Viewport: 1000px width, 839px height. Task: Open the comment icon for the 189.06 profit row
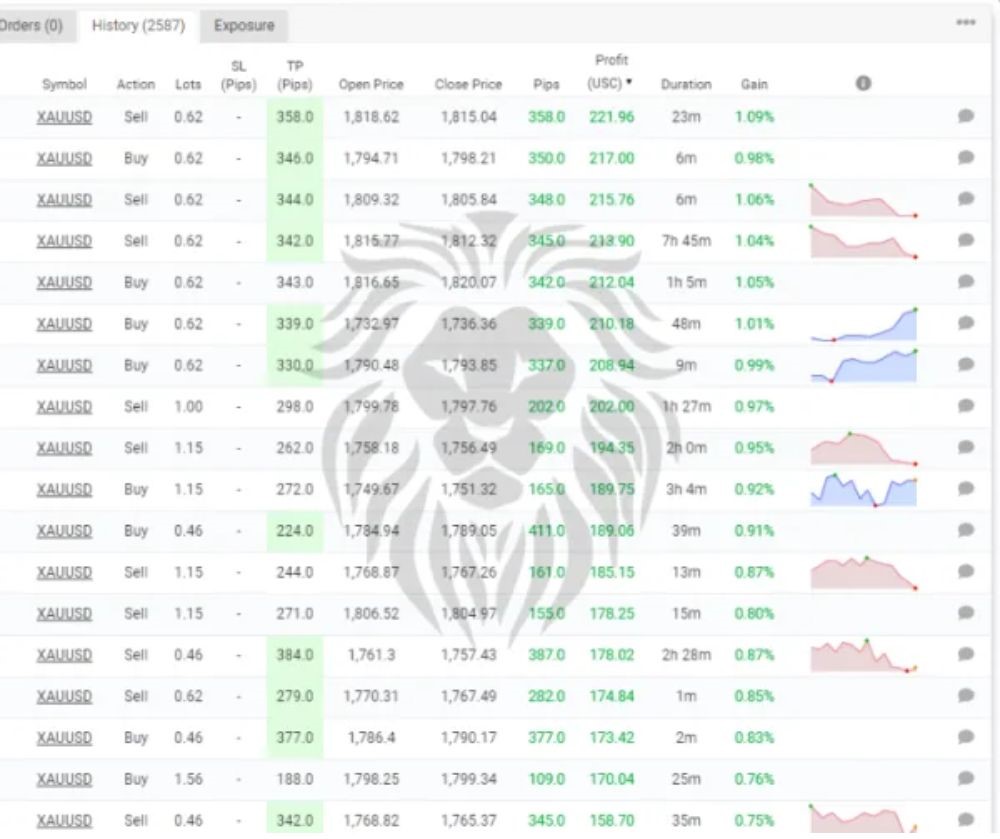[x=966, y=530]
